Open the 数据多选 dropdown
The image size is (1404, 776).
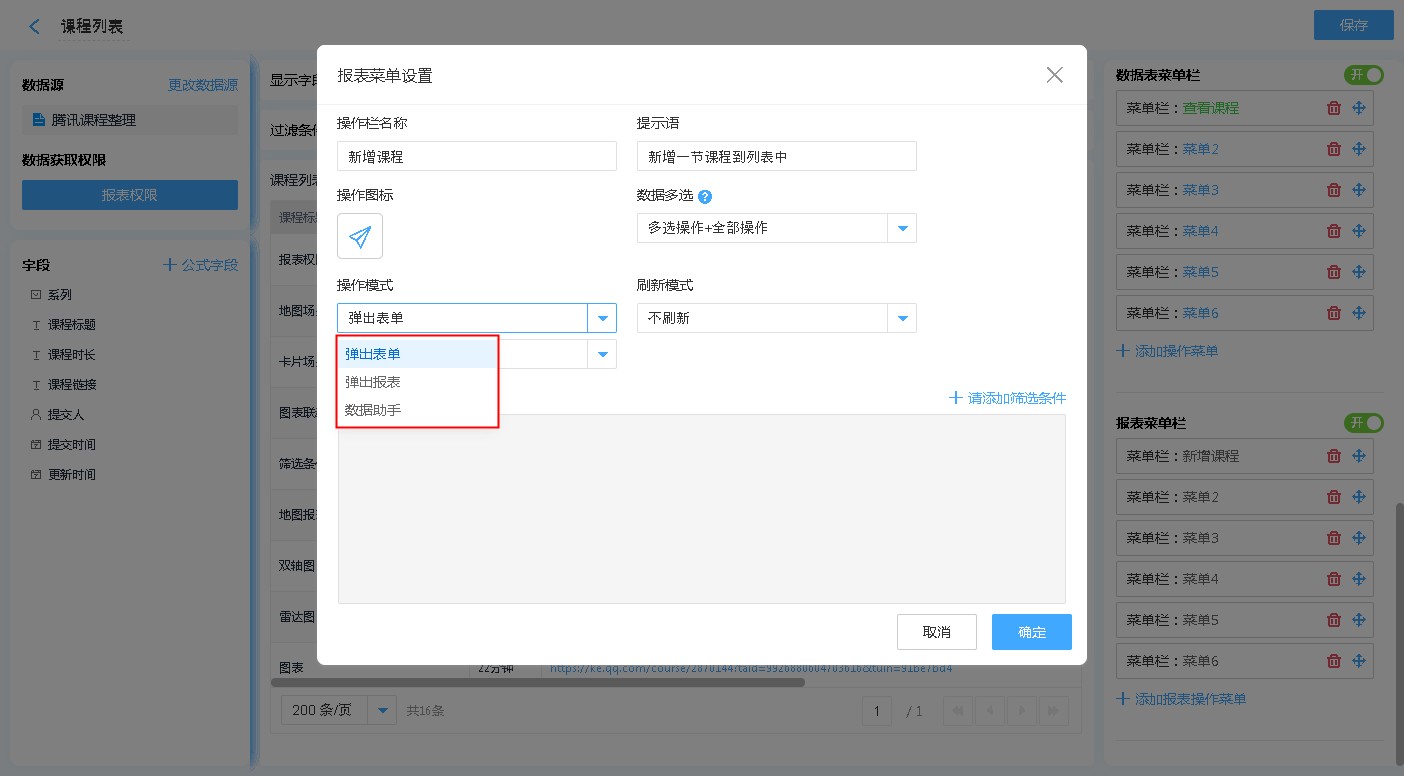coord(902,228)
